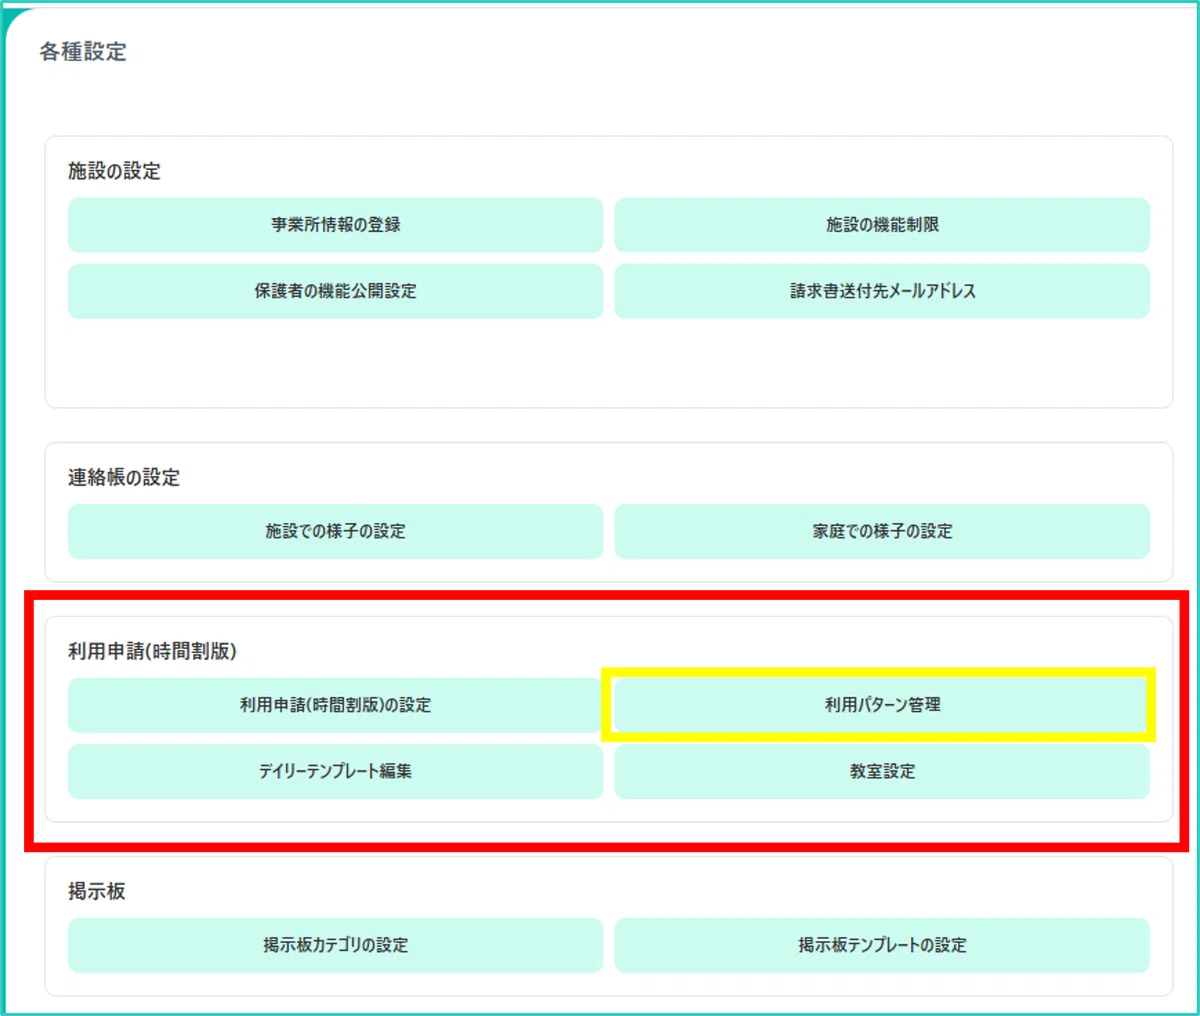This screenshot has width=1200, height=1016.
Task: Select 家庭での様子の設定 button
Action: [x=882, y=531]
